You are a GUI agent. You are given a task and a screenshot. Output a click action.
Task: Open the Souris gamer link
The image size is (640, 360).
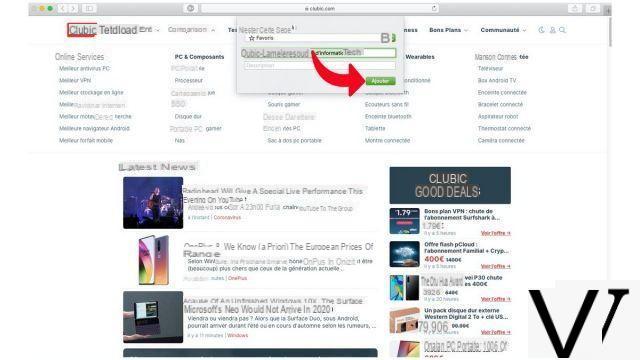[284, 104]
